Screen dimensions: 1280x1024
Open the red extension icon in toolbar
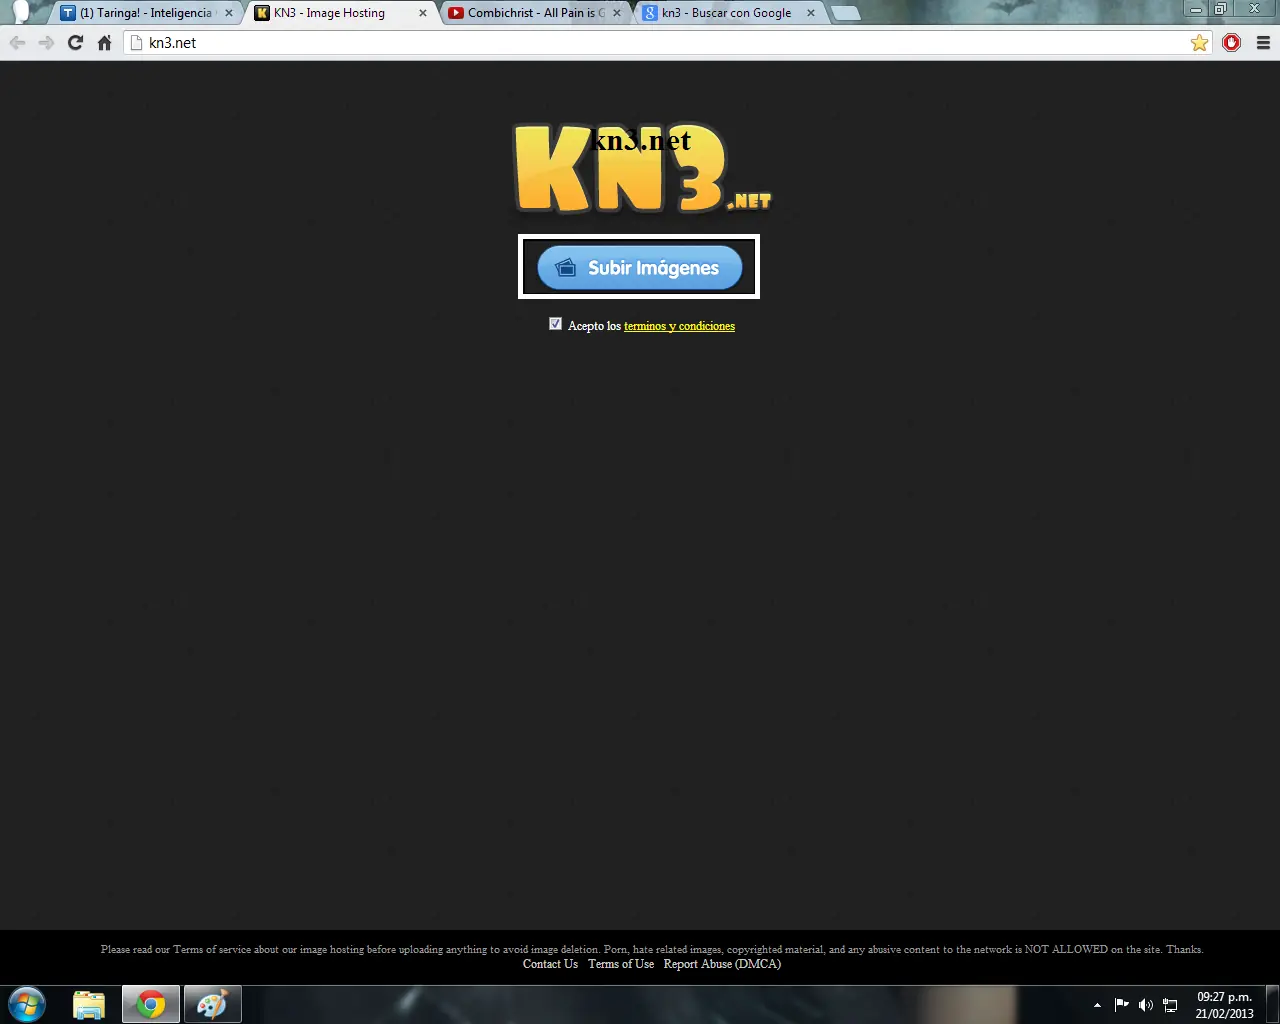click(x=1231, y=43)
